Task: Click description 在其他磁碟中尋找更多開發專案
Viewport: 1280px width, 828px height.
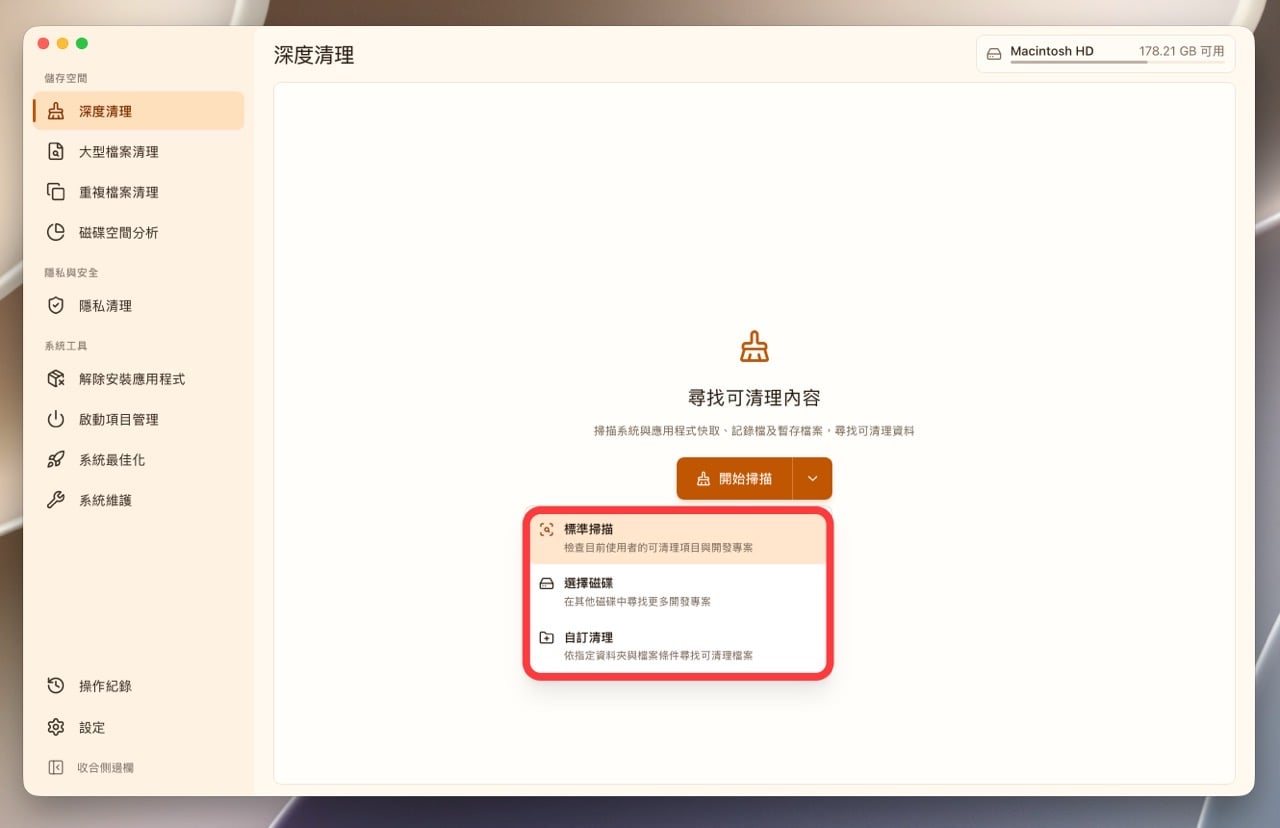Action: coord(637,602)
